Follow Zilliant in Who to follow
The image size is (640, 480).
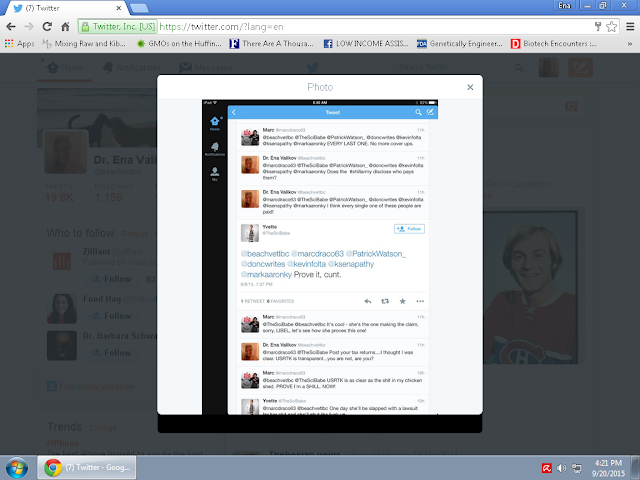pyautogui.click(x=111, y=279)
